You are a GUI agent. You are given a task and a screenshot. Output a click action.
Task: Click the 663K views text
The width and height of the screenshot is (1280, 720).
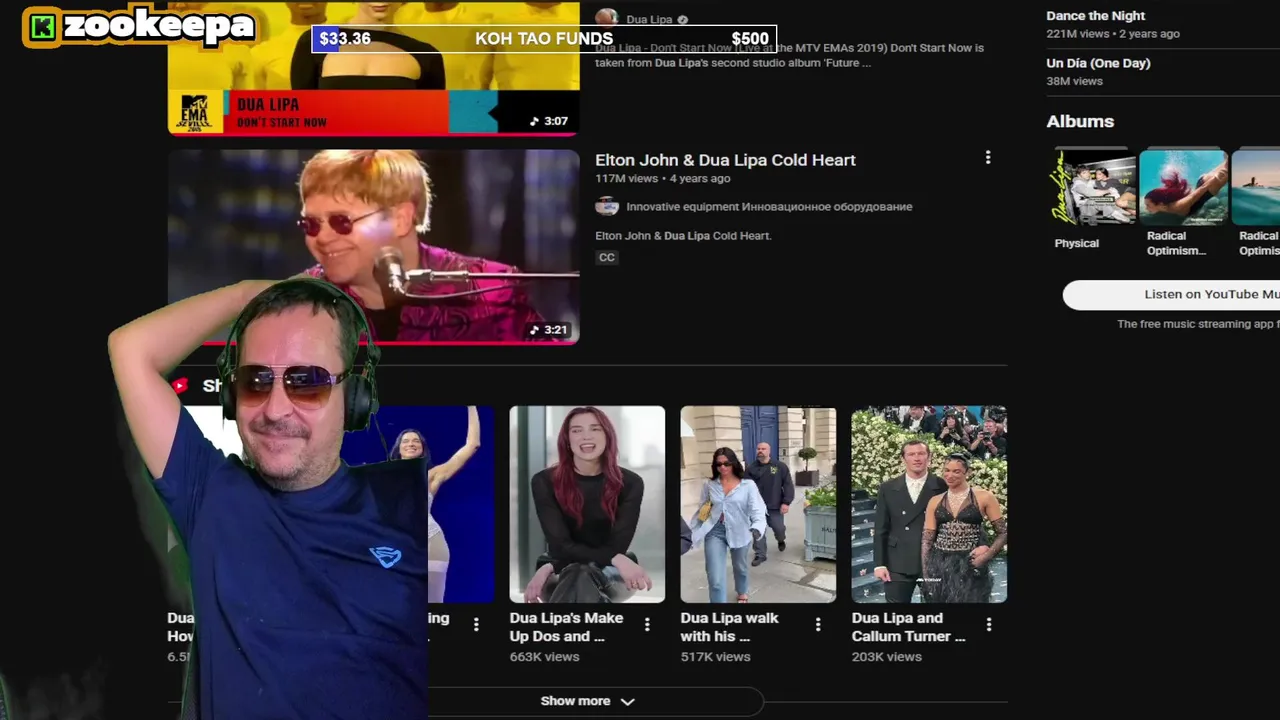[x=544, y=657]
